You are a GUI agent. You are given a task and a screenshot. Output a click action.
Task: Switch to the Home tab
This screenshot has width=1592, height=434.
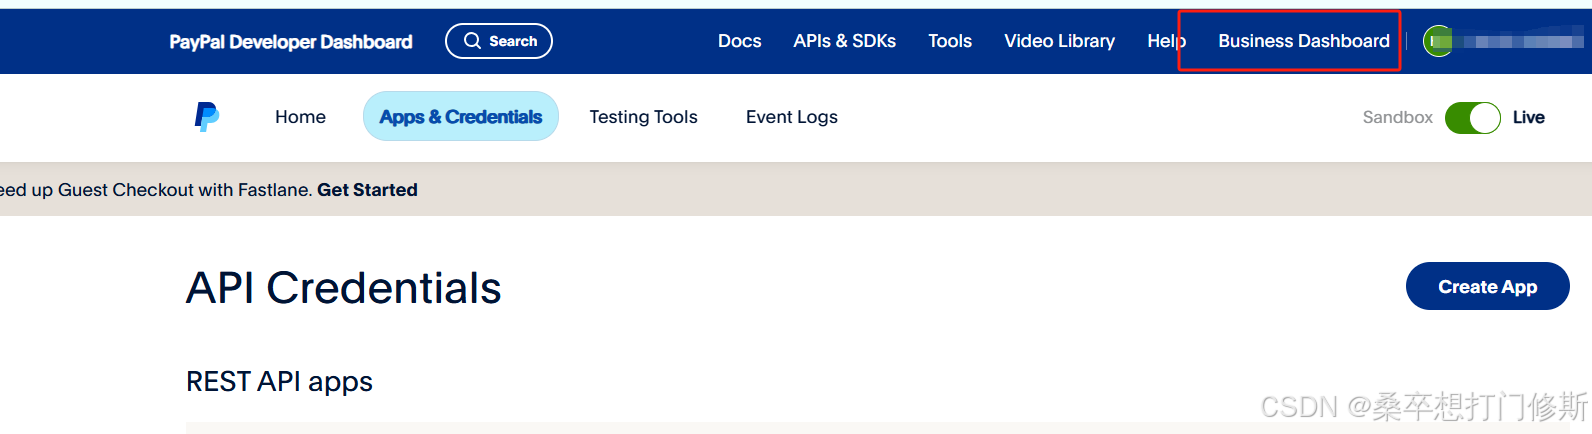click(x=300, y=117)
